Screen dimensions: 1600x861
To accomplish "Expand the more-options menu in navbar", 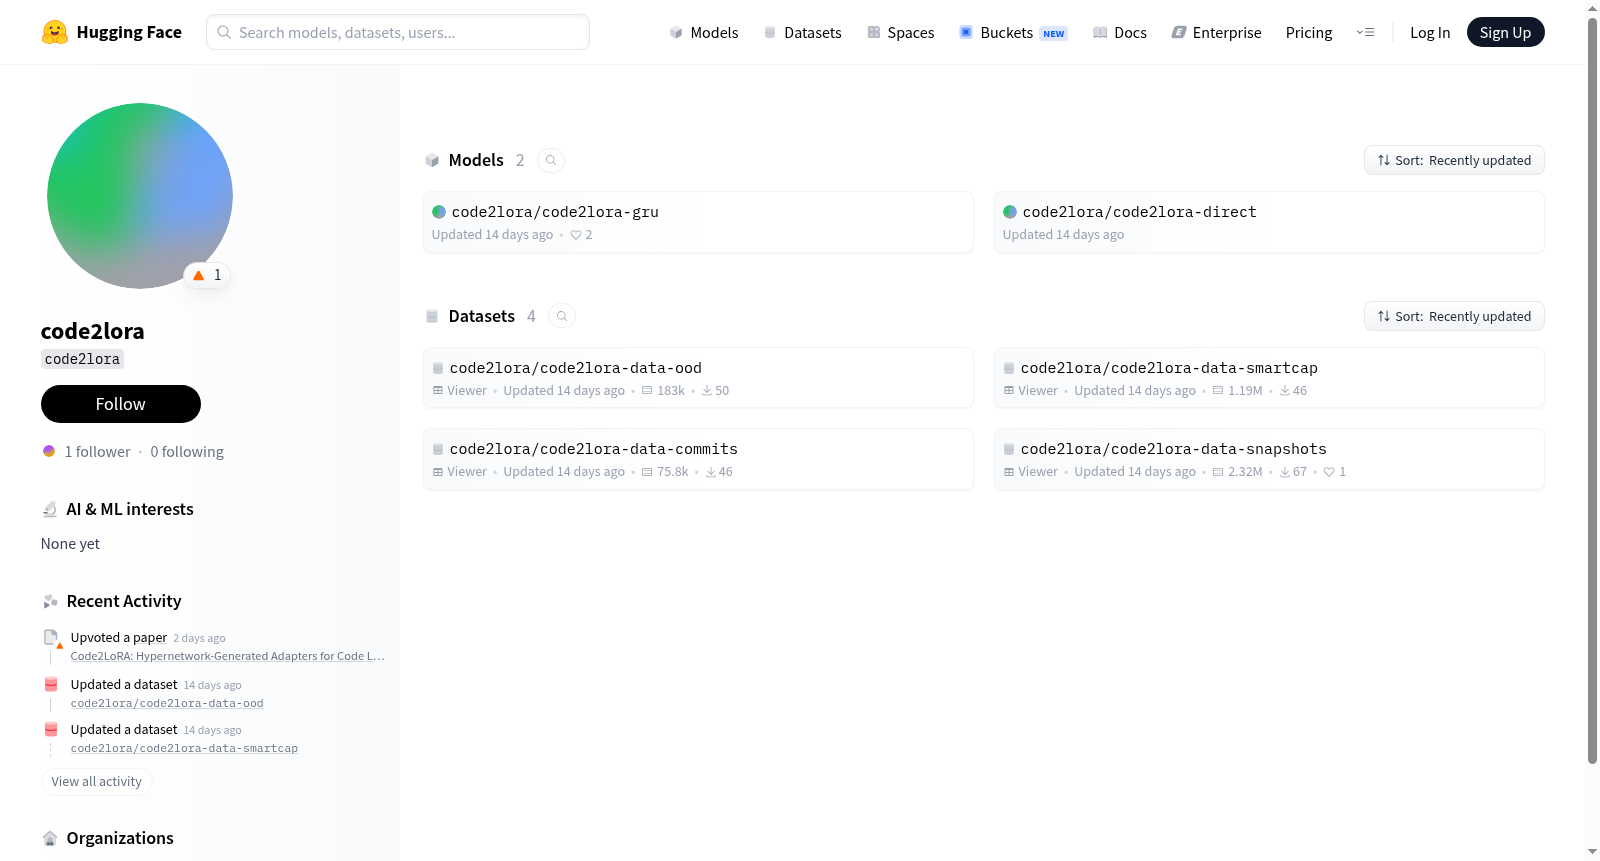I will [x=1365, y=32].
